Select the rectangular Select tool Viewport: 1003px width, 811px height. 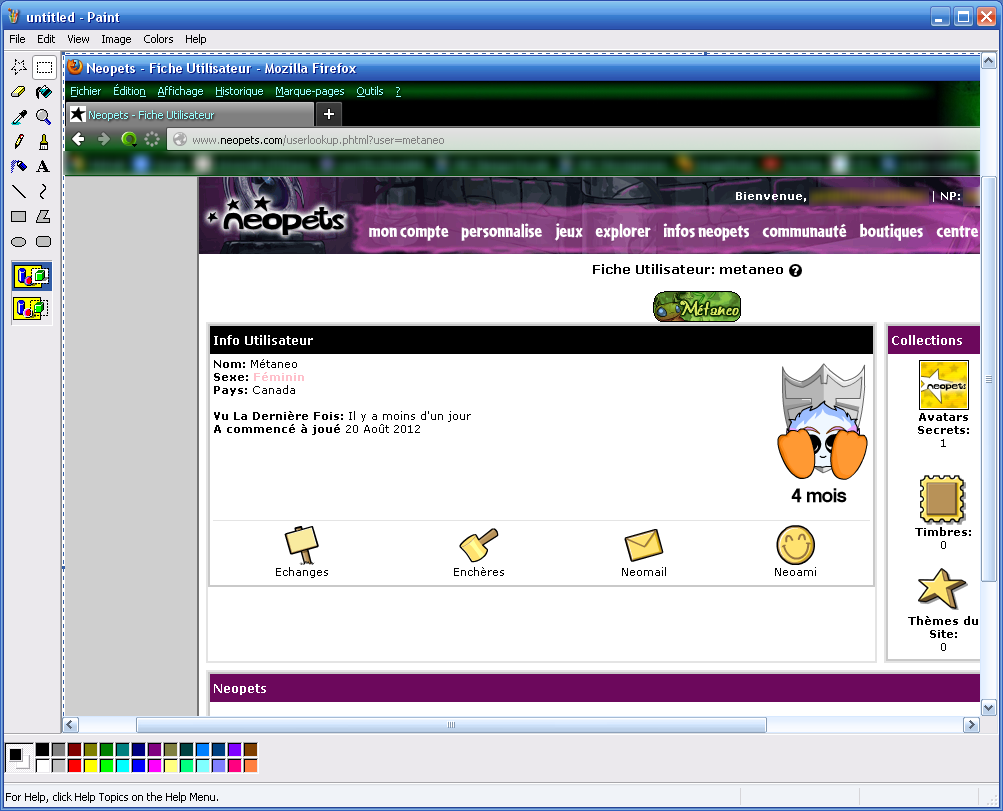[x=43, y=67]
